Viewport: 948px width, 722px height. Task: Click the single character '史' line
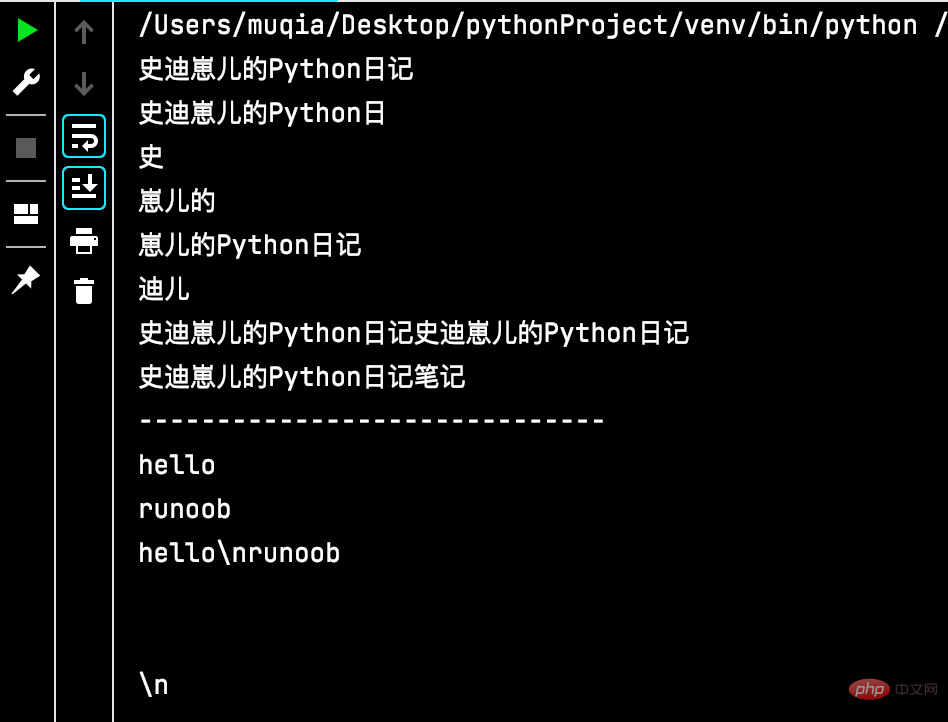[151, 157]
